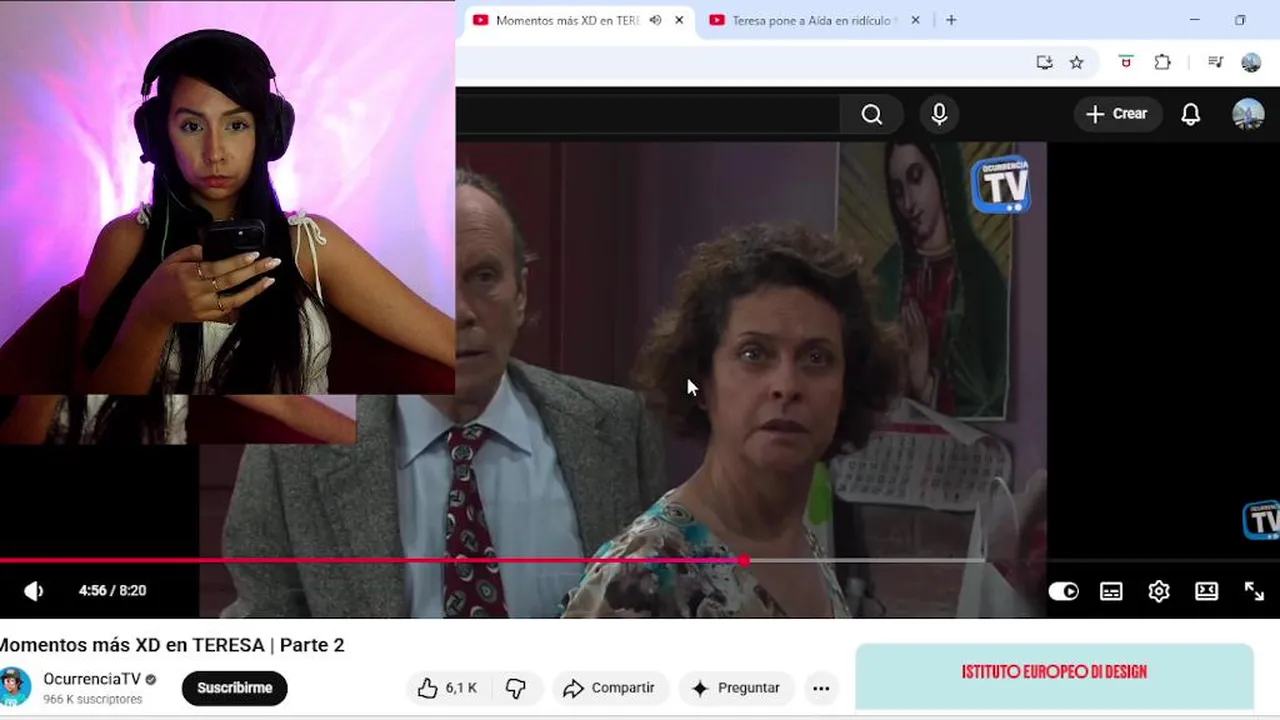Toggle theater mode in the player

click(x=1207, y=591)
